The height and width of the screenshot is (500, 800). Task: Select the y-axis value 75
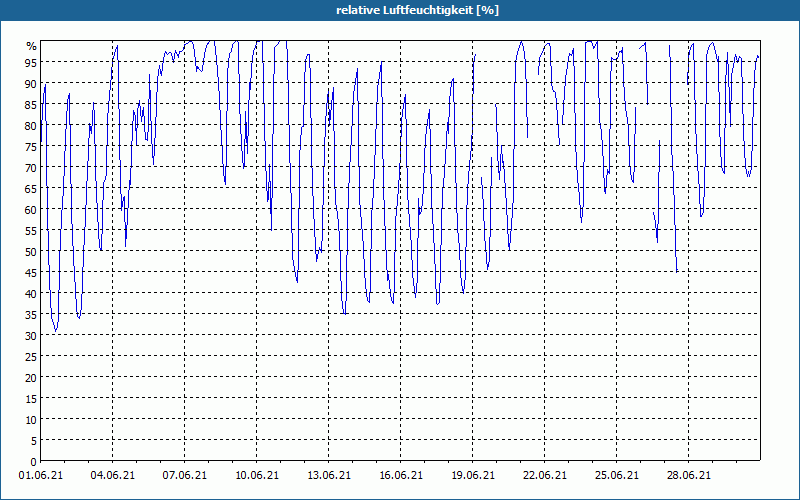point(31,146)
